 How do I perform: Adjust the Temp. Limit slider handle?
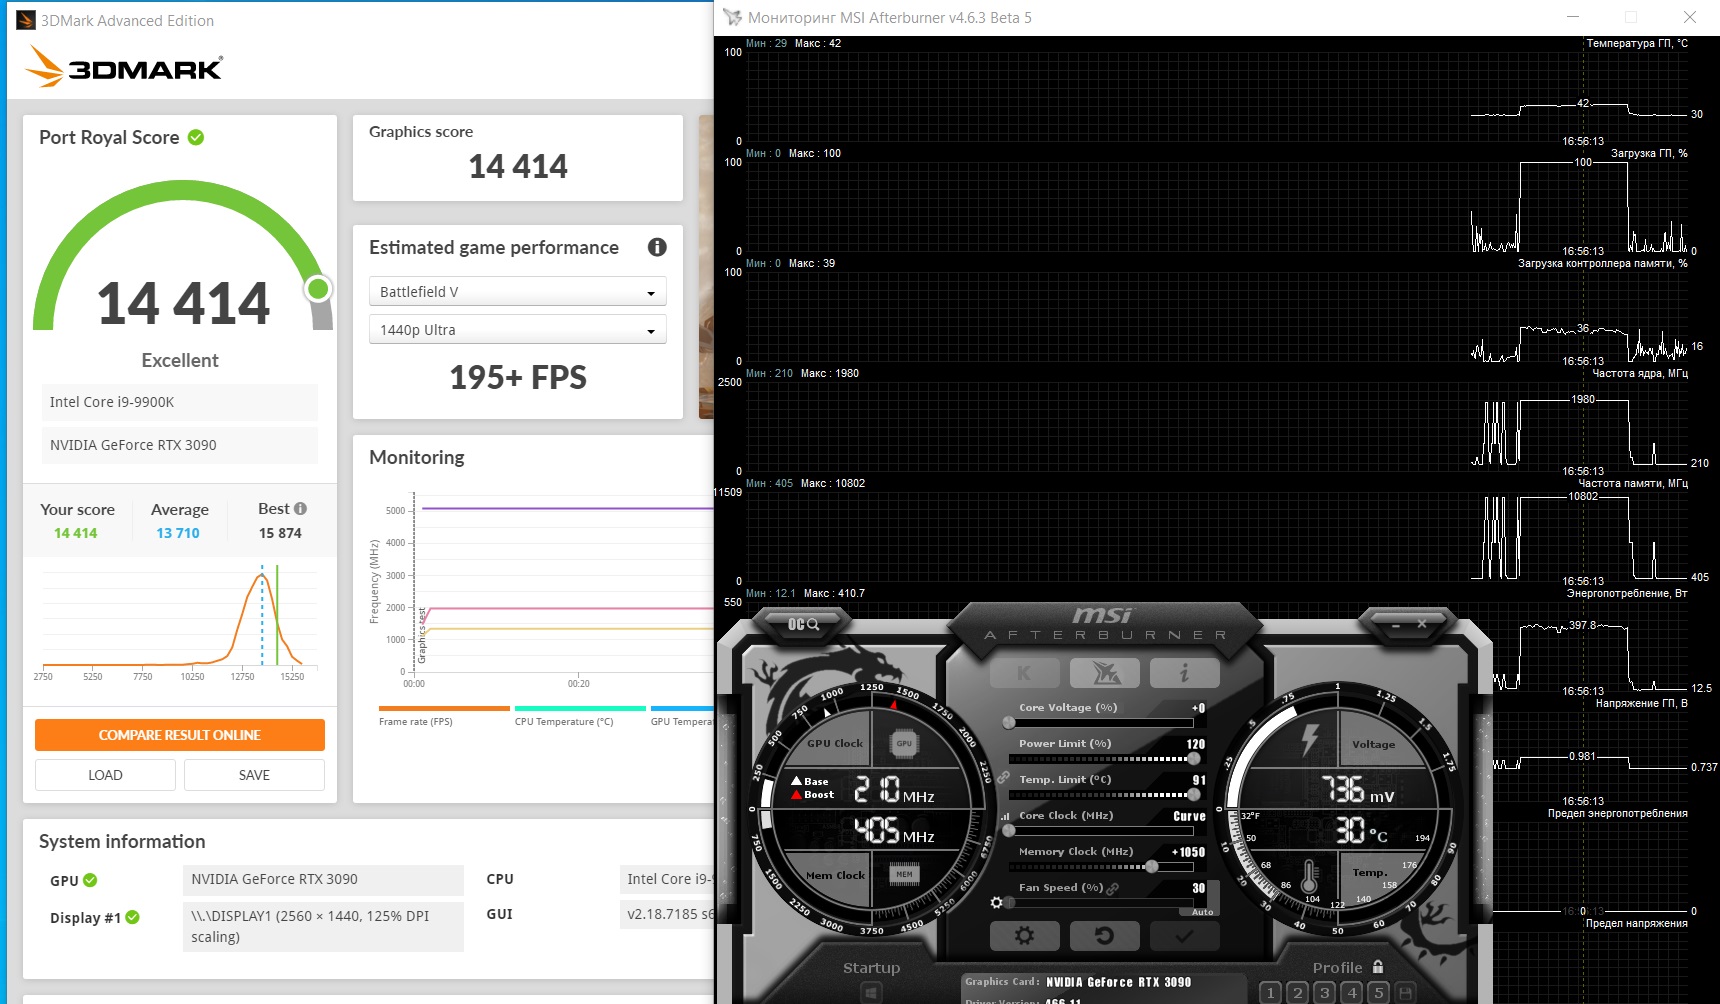(x=1193, y=794)
